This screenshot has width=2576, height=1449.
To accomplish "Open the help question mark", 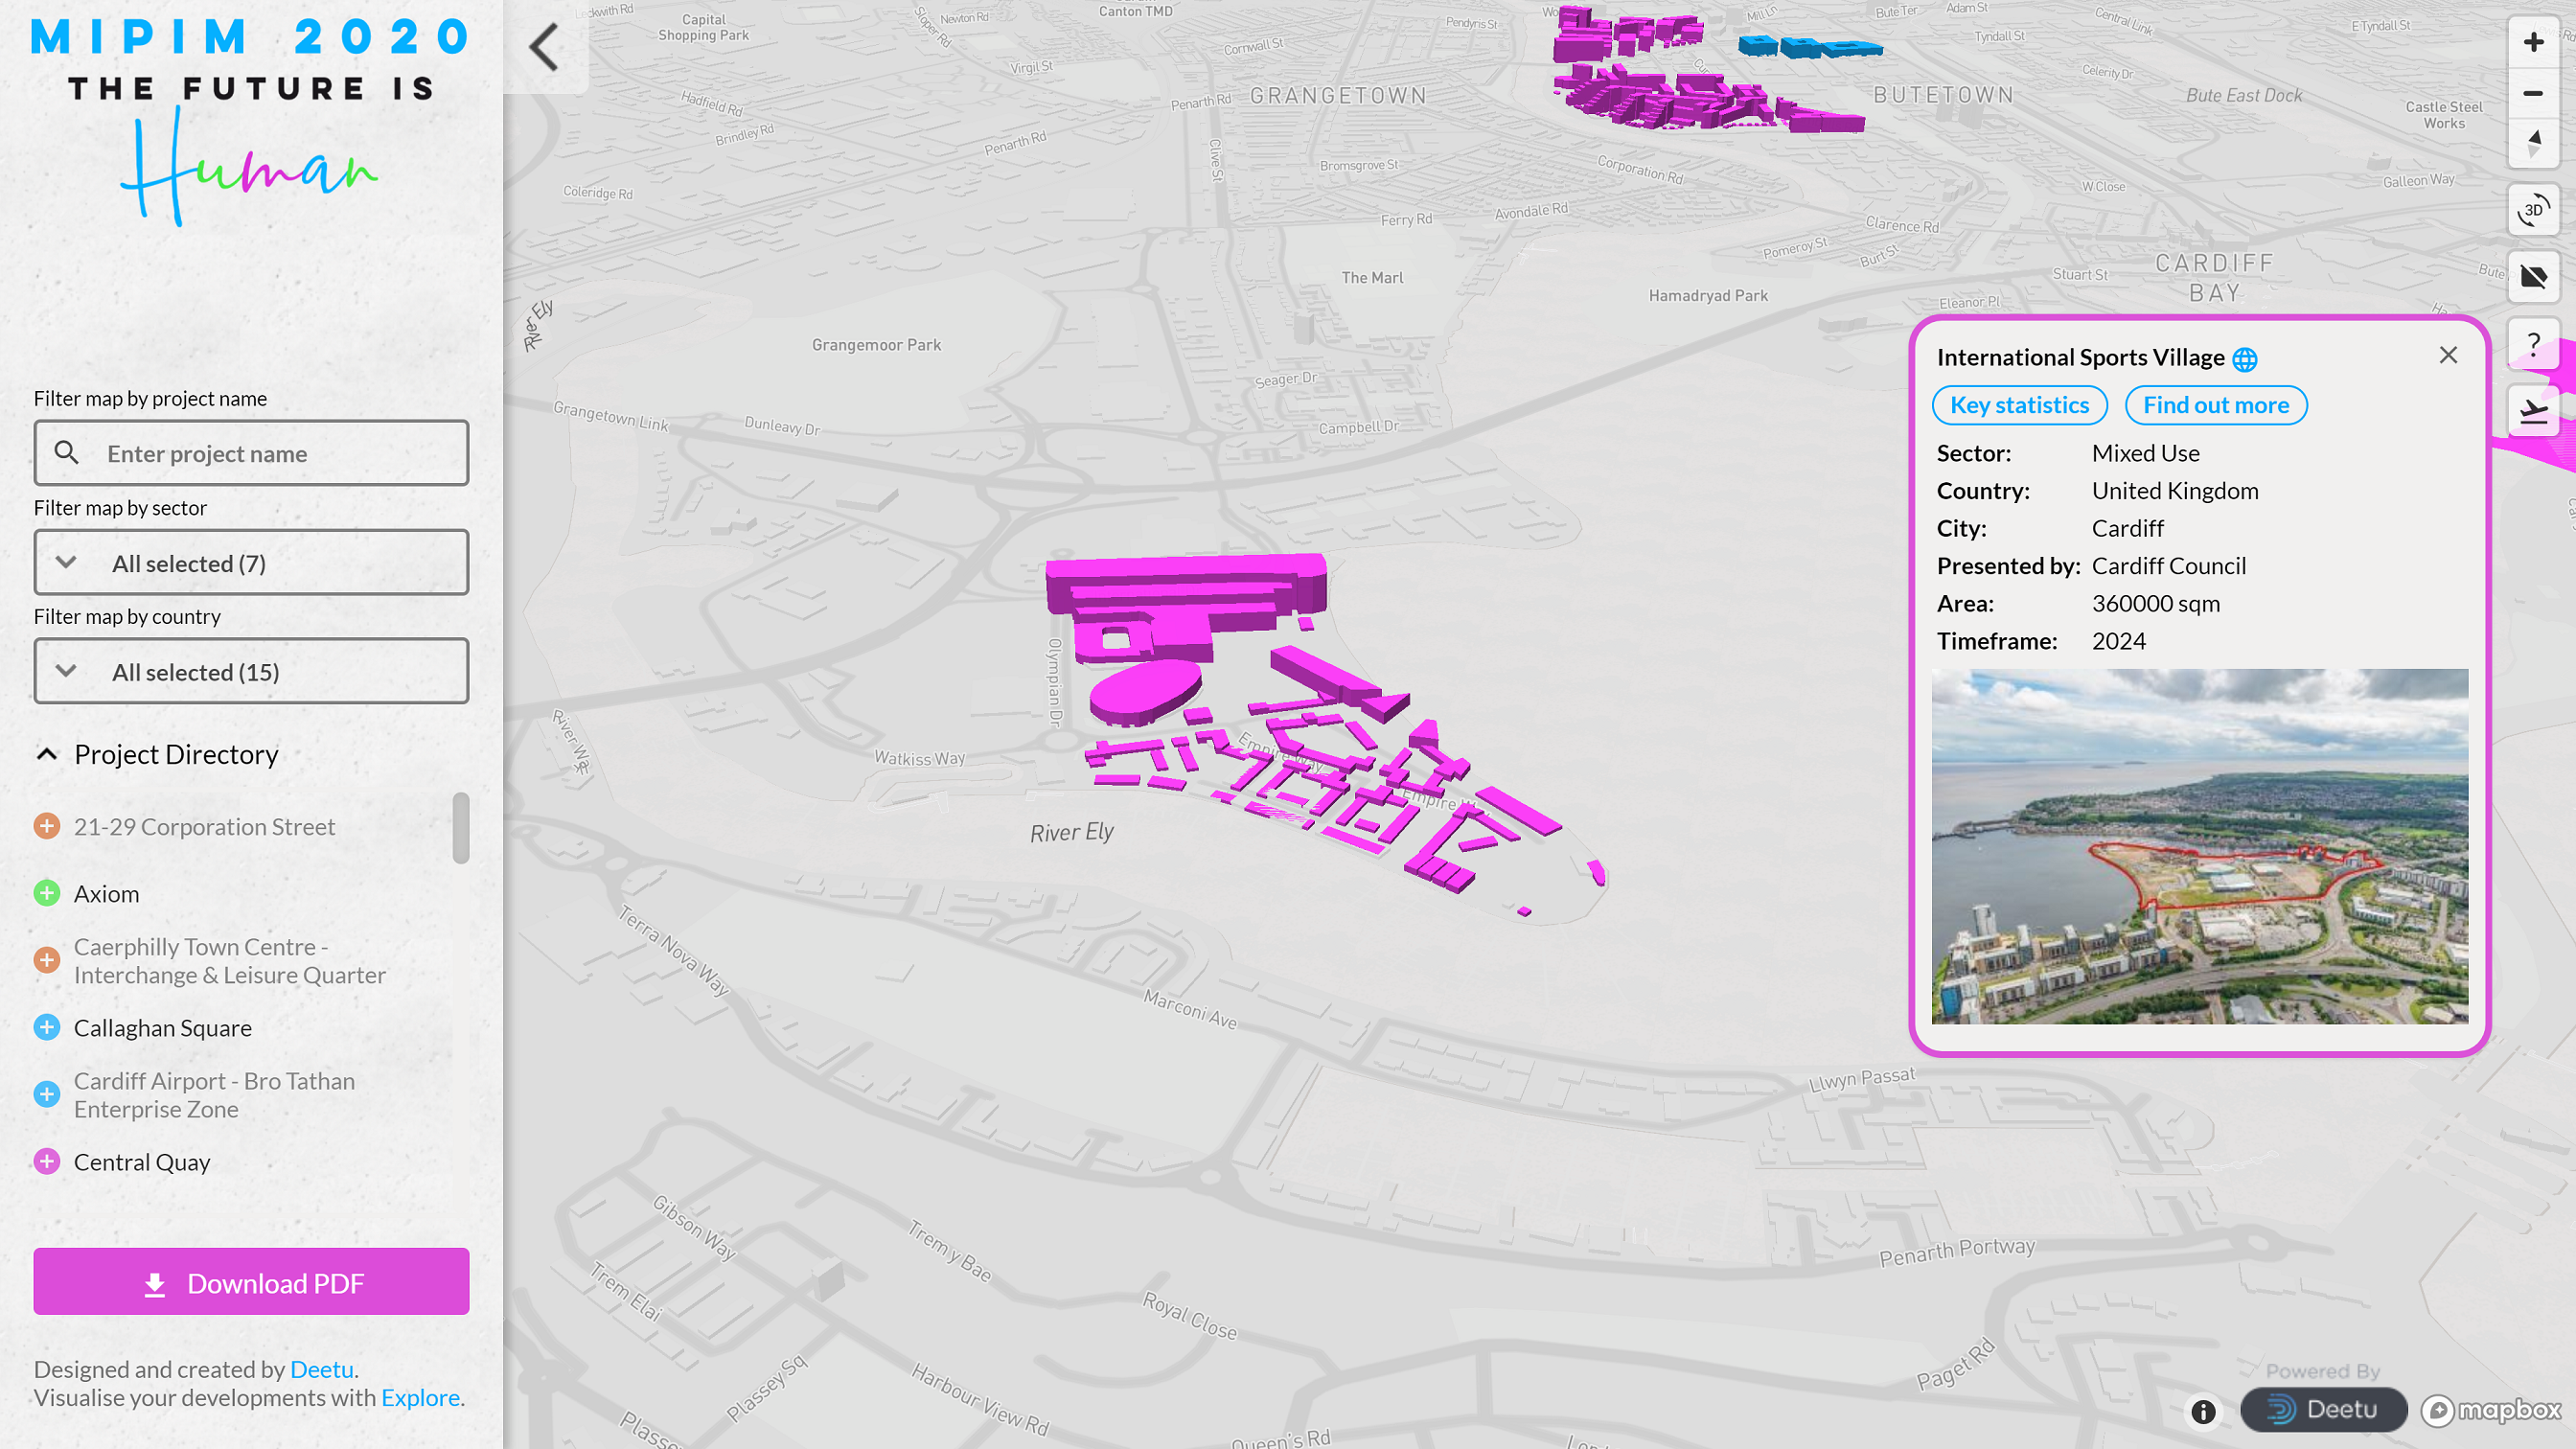I will point(2532,344).
